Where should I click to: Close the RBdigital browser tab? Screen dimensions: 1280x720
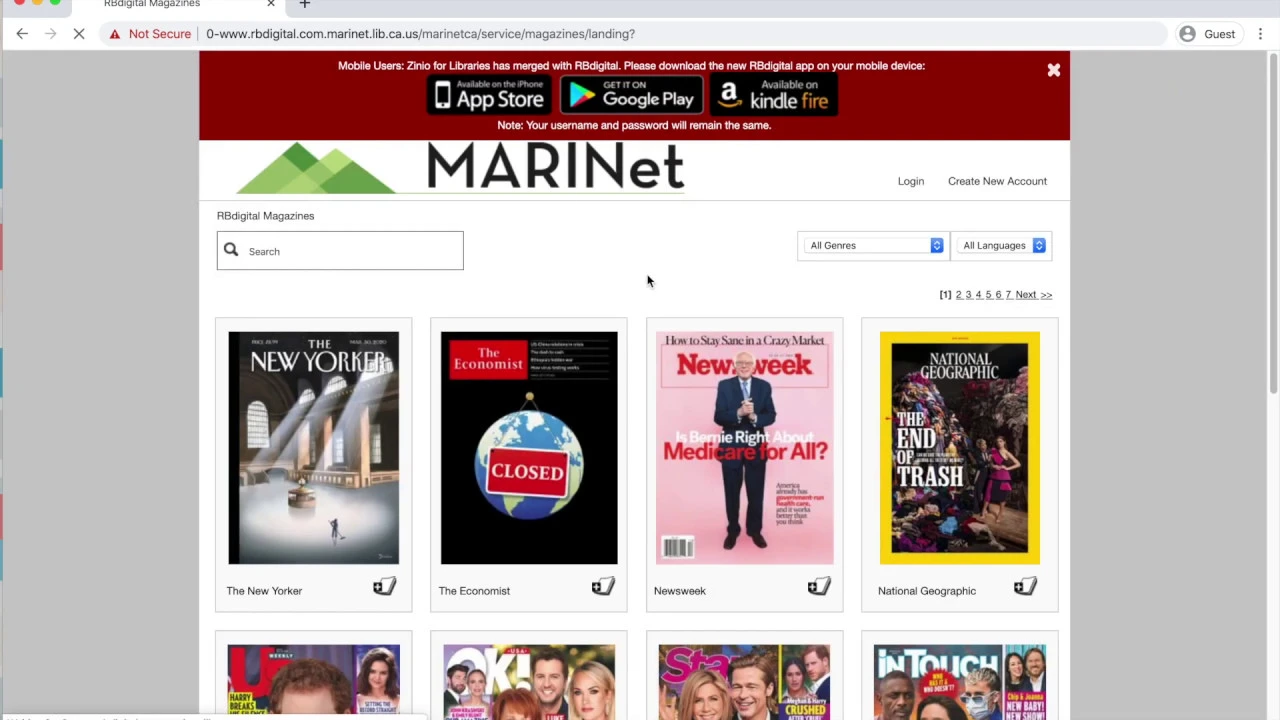[x=270, y=4]
